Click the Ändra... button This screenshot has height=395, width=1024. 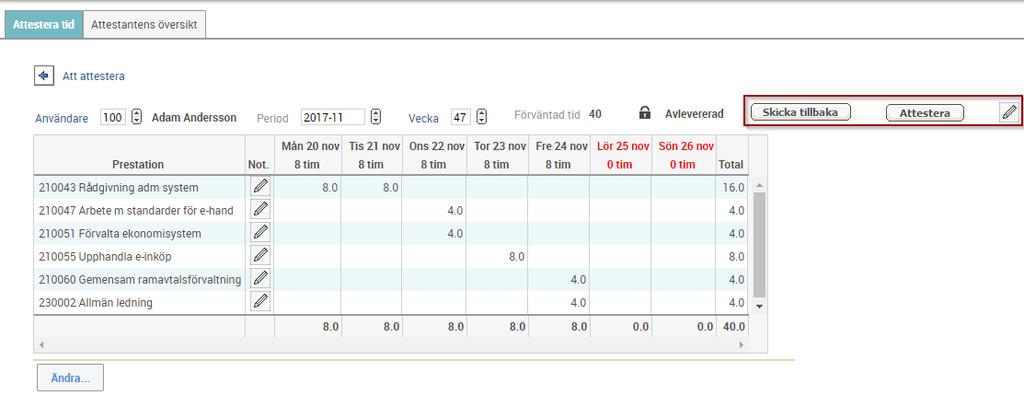click(x=71, y=378)
